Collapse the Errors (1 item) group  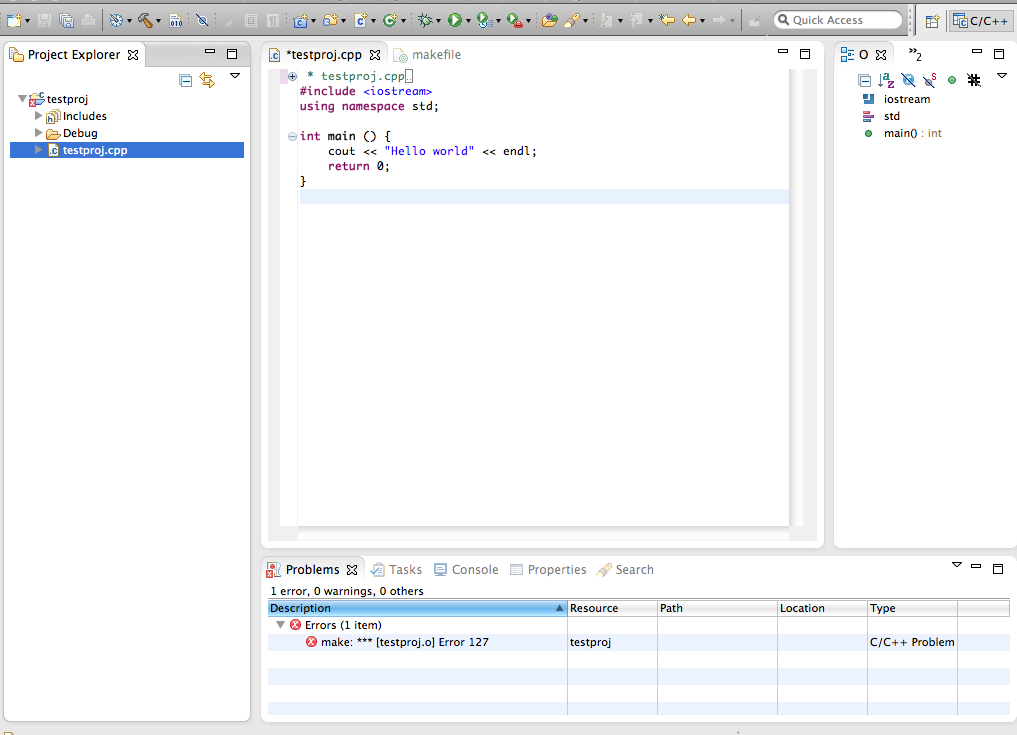pyautogui.click(x=281, y=625)
